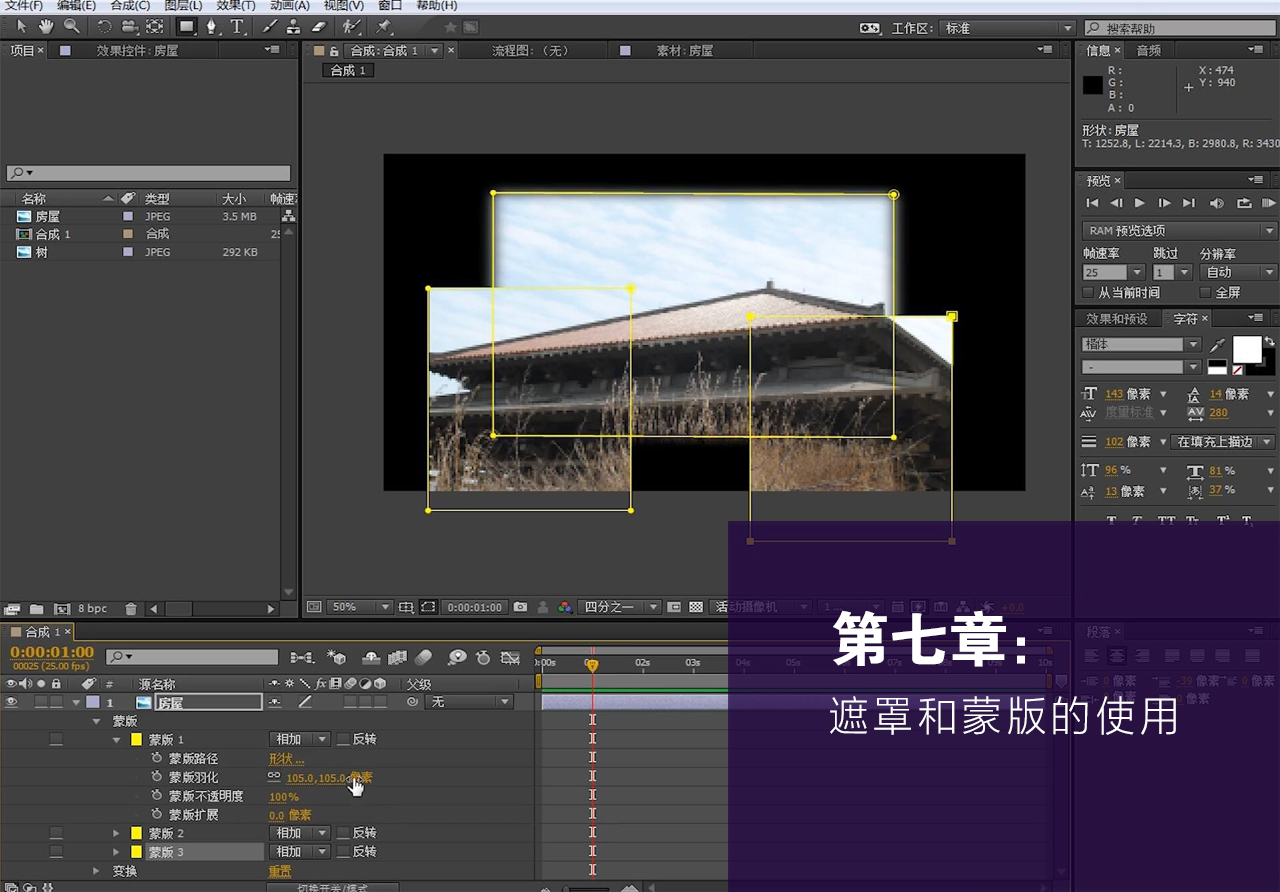Click the eyedropper in Character panel
The width and height of the screenshot is (1280, 892).
[x=1217, y=345]
